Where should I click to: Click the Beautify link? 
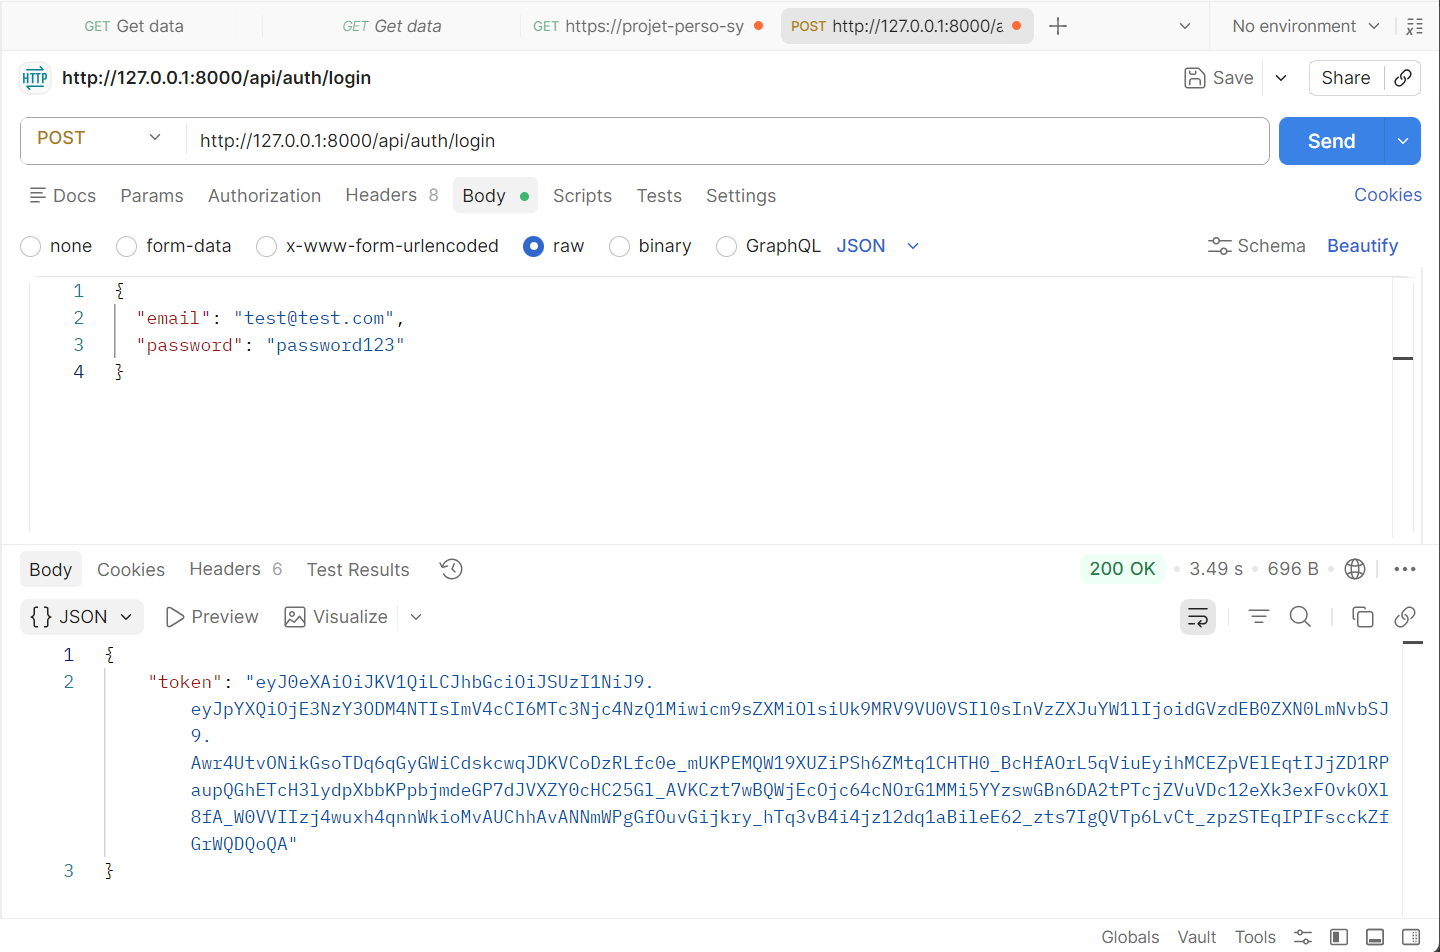click(1362, 246)
